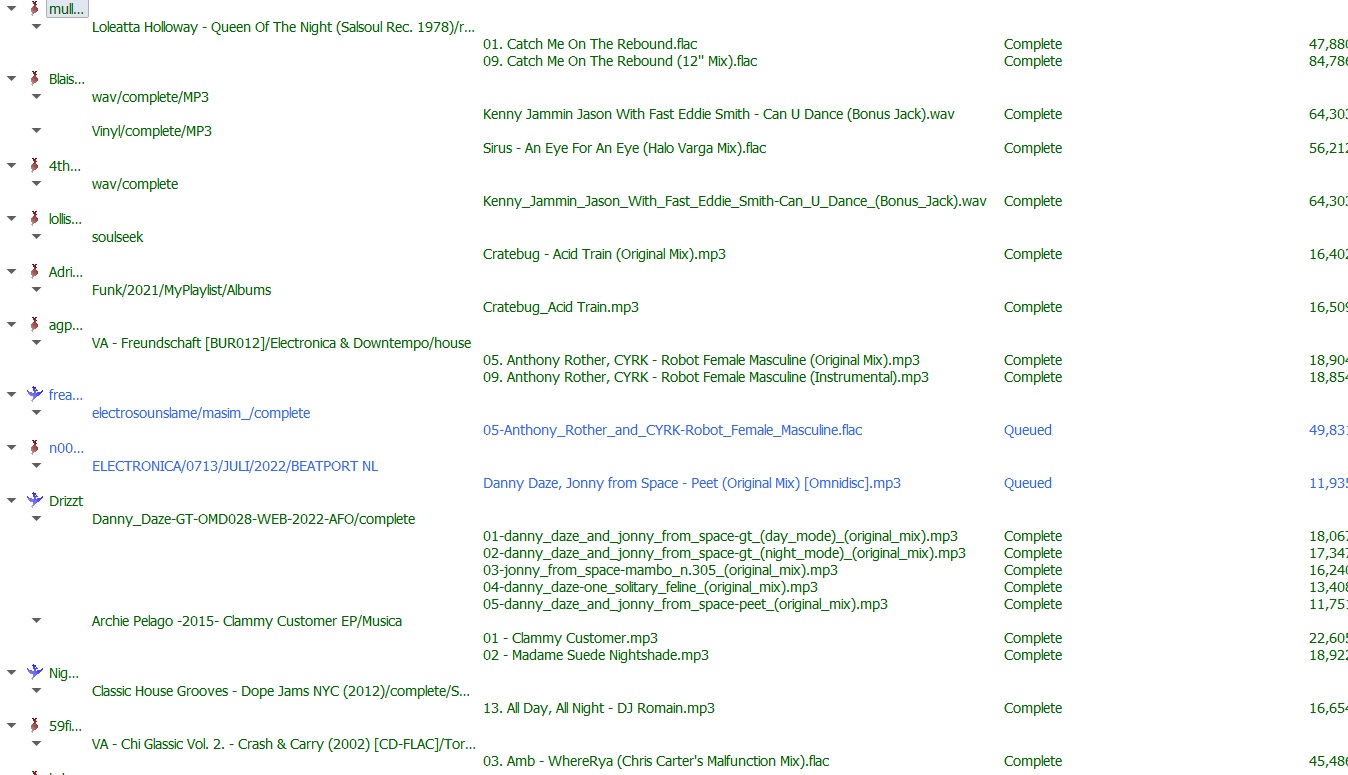Collapse the 59fi... user group

[x=11, y=726]
